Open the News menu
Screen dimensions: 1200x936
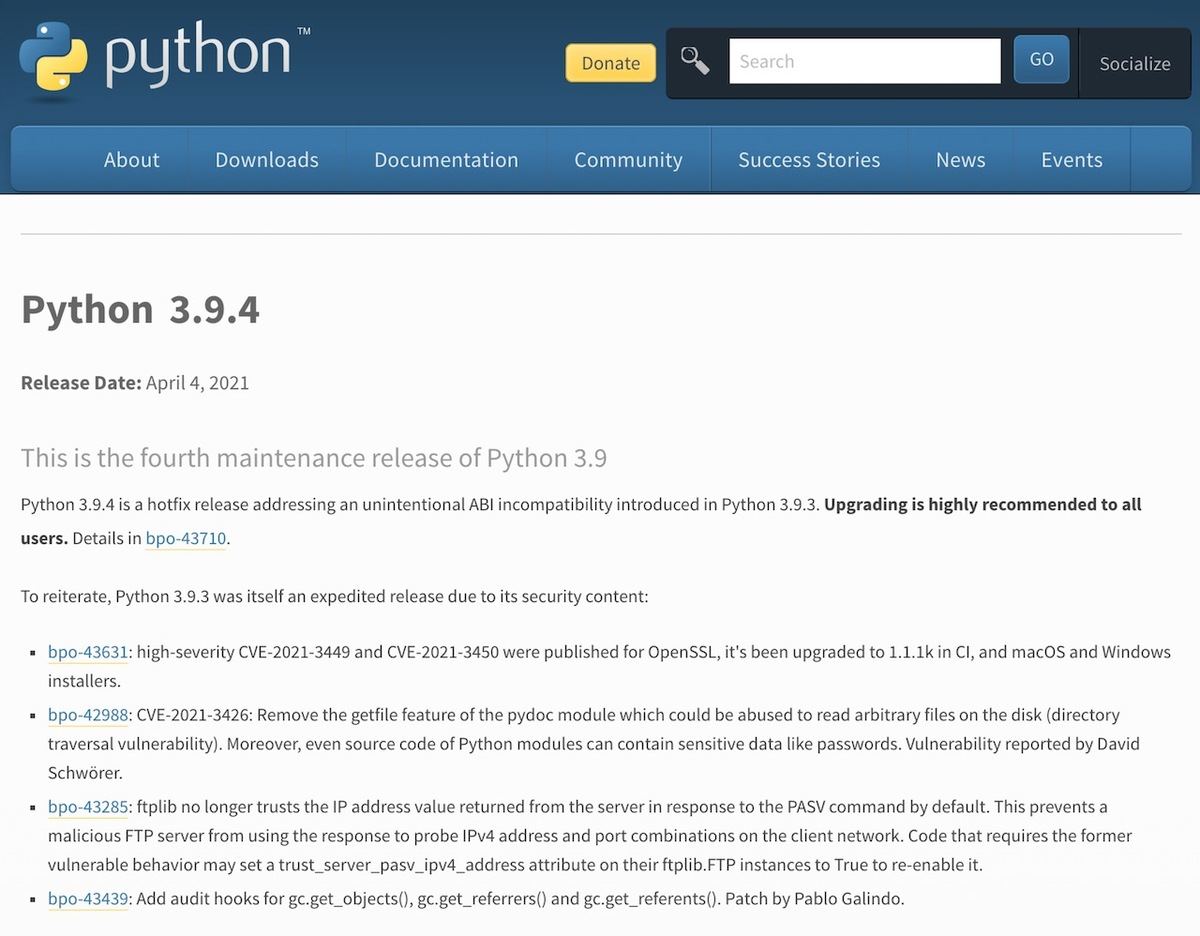(961, 160)
